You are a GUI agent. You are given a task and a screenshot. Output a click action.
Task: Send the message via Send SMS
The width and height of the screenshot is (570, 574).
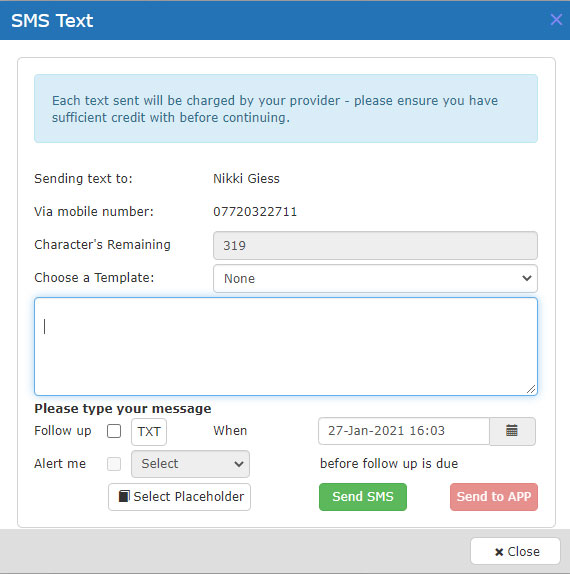tap(363, 497)
